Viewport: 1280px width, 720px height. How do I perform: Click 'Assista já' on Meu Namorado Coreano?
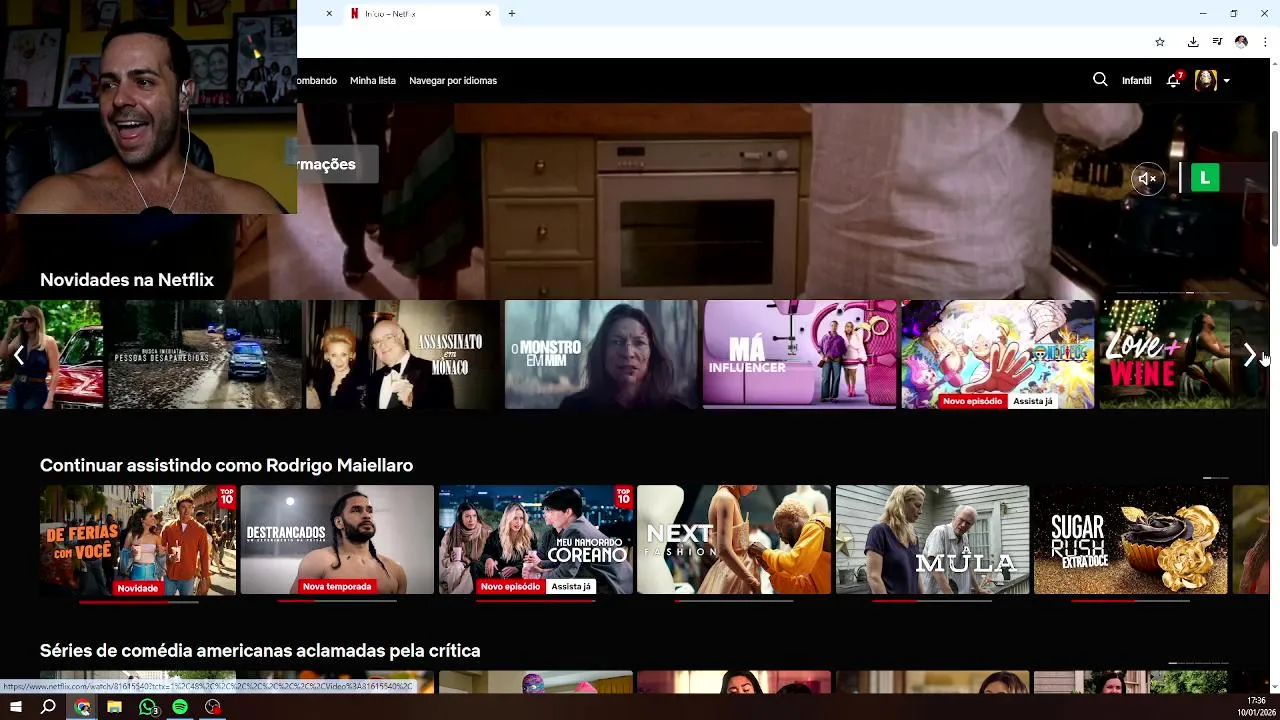click(571, 587)
